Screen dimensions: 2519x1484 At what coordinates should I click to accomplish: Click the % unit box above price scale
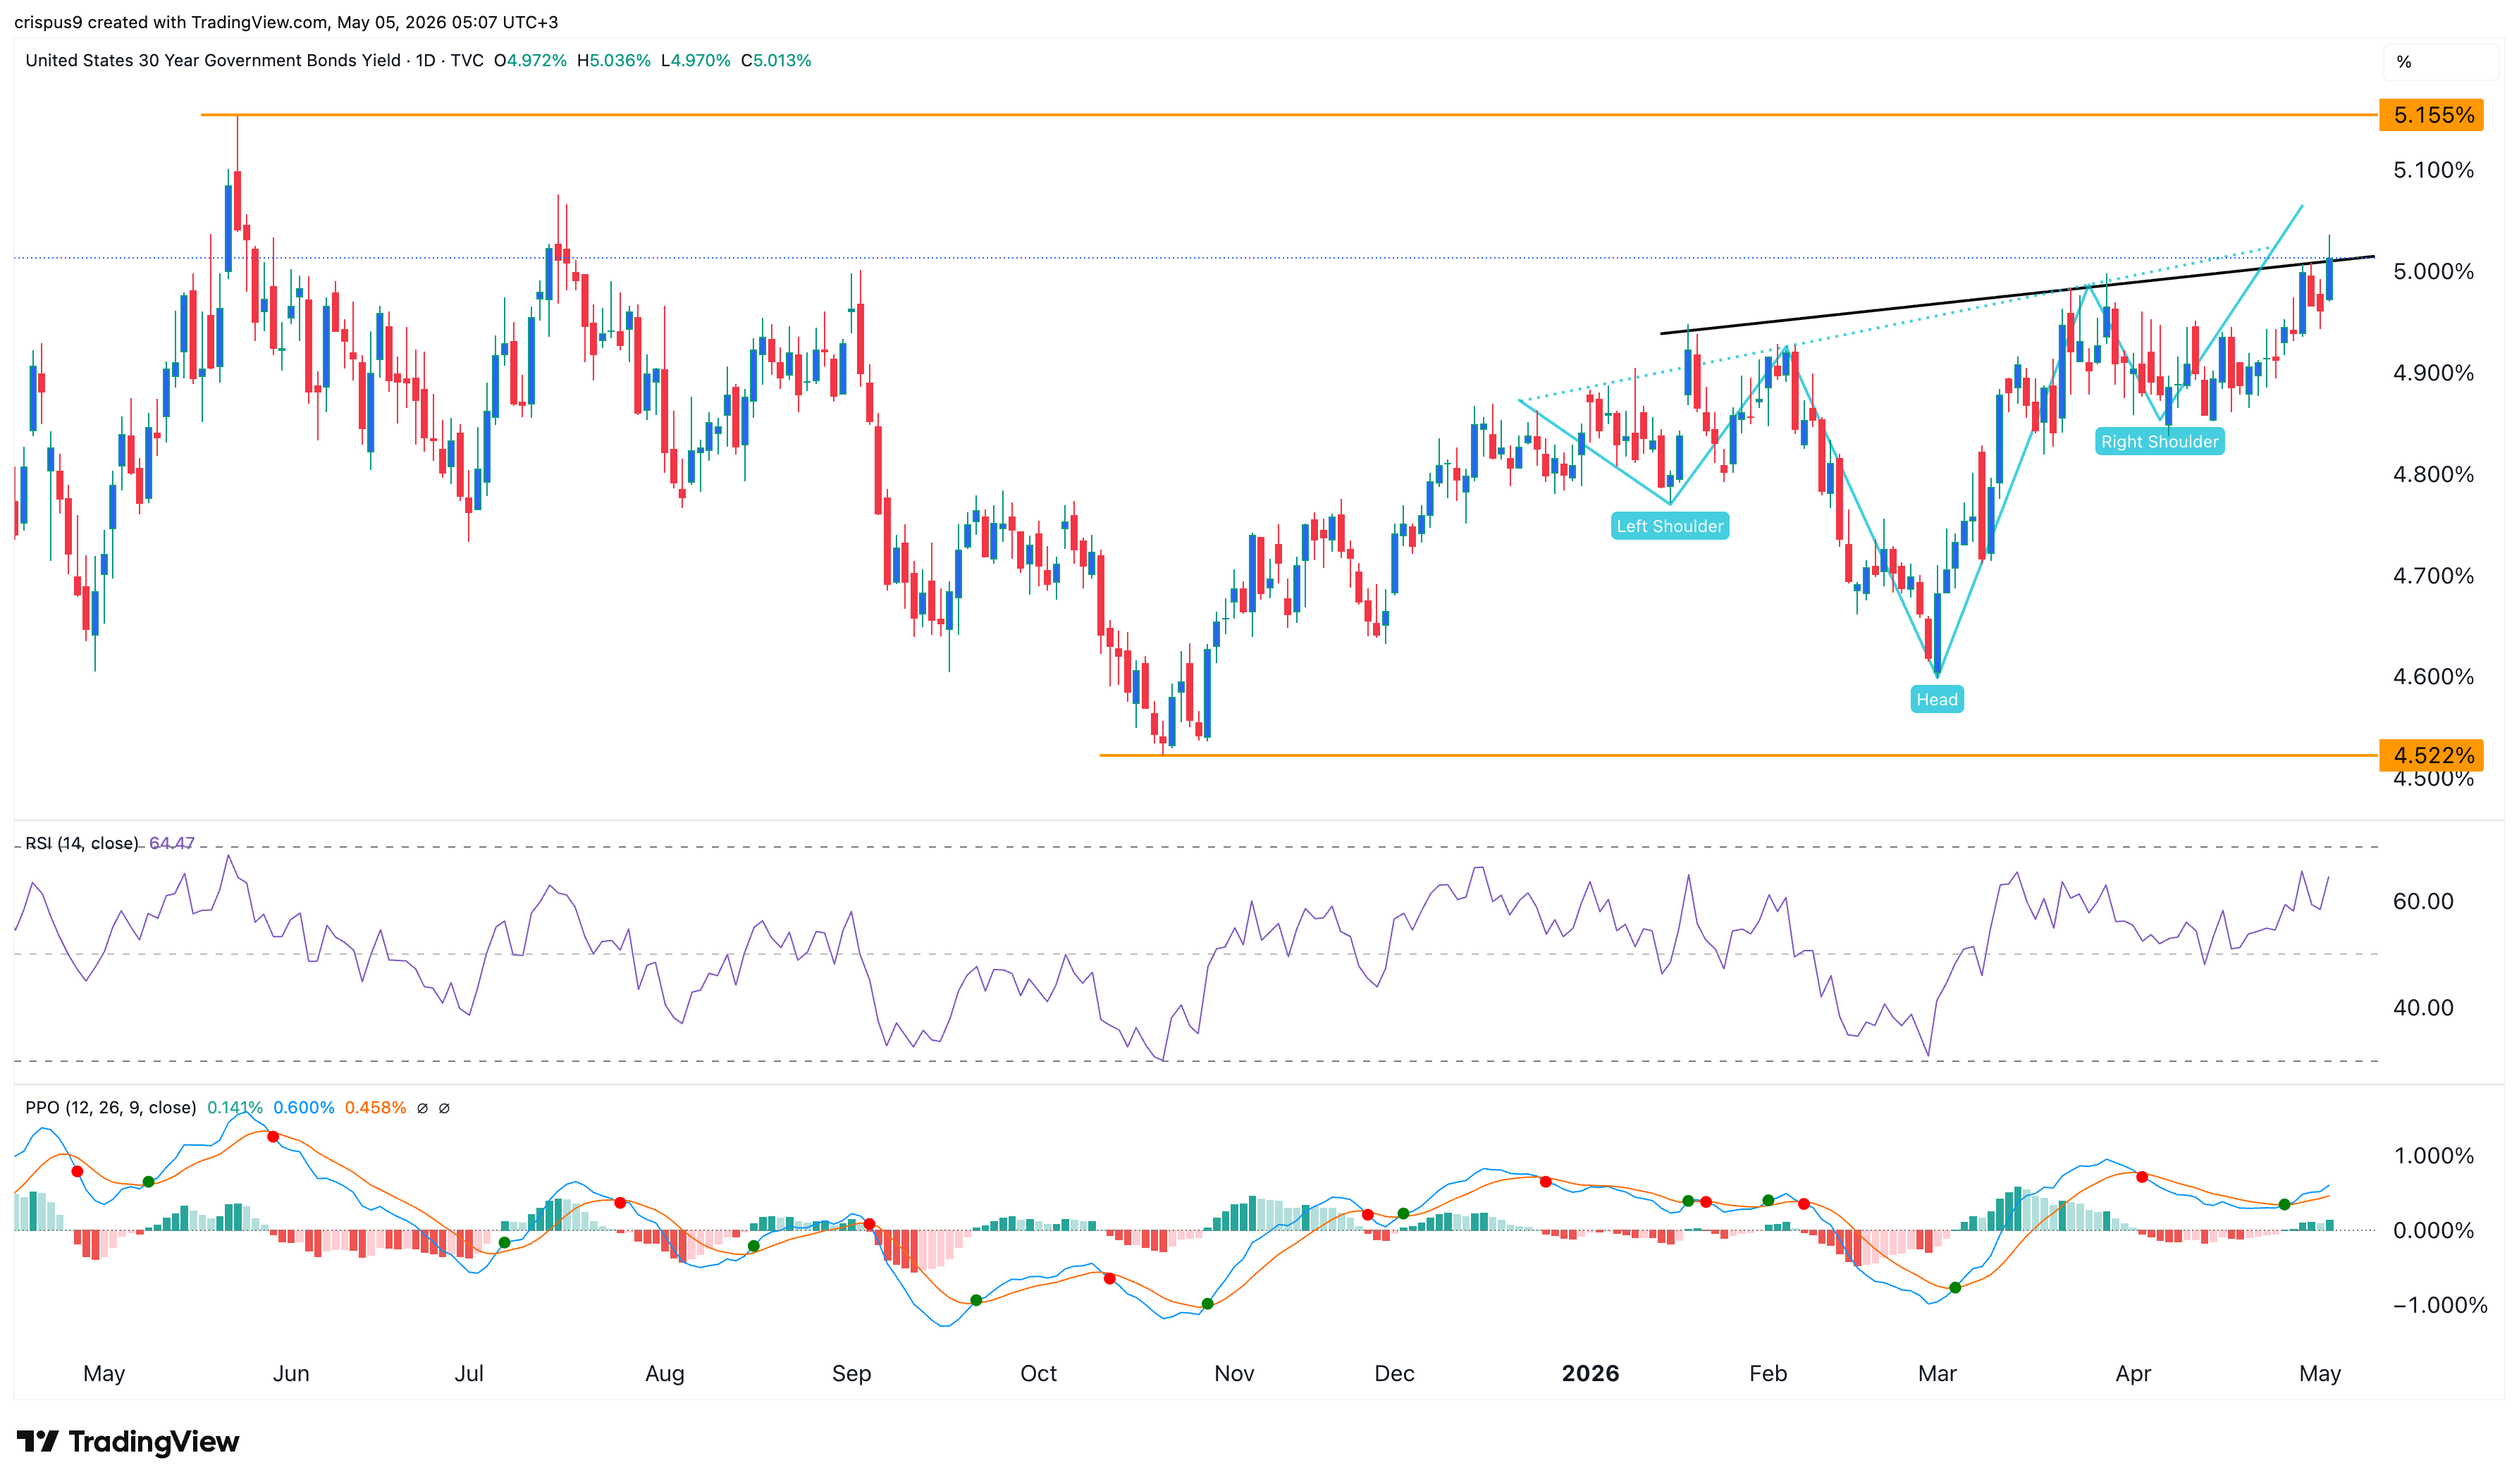(2440, 62)
